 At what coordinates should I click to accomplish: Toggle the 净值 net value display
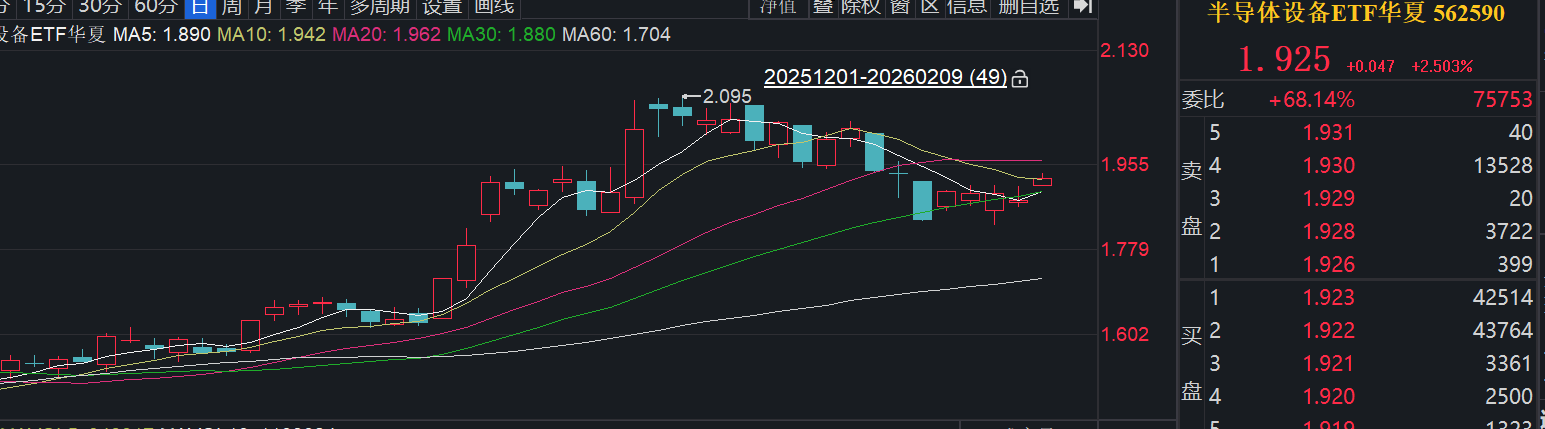tap(778, 7)
